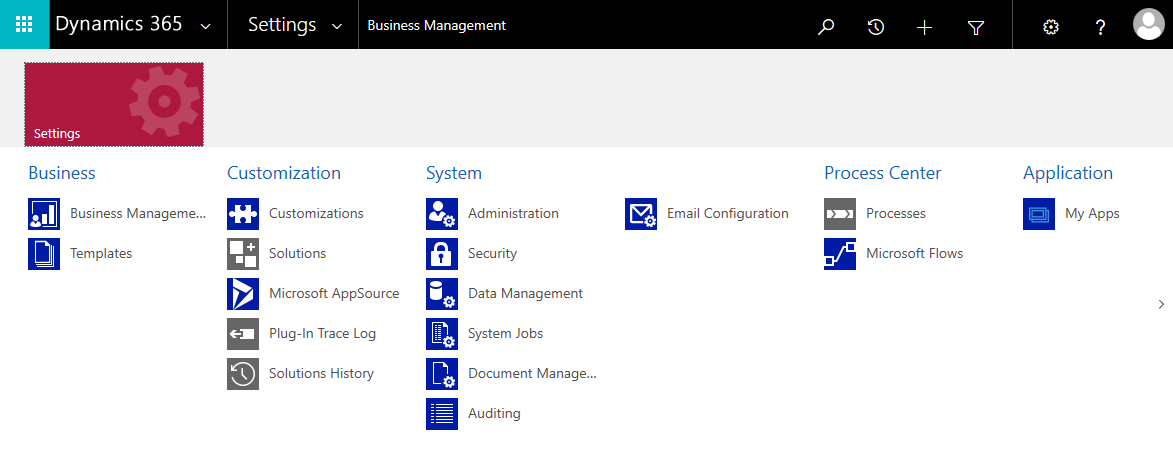Viewport: 1173px width, 451px height.
Task: Open Customizations link
Action: [x=316, y=214]
